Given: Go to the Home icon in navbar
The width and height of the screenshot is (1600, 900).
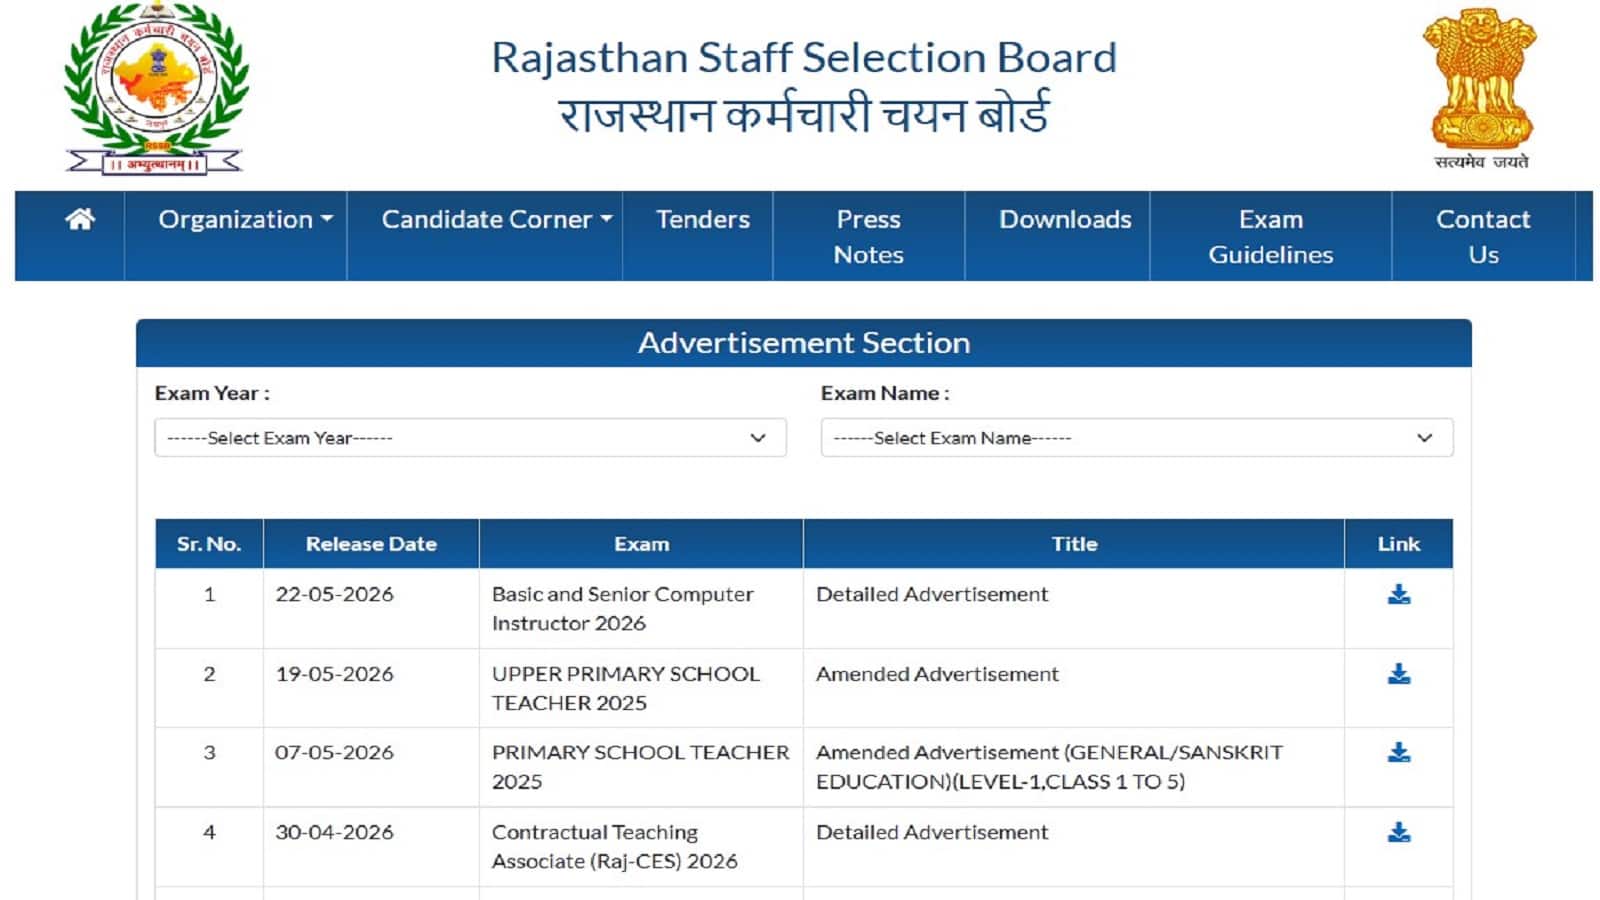Looking at the screenshot, I should click(80, 219).
